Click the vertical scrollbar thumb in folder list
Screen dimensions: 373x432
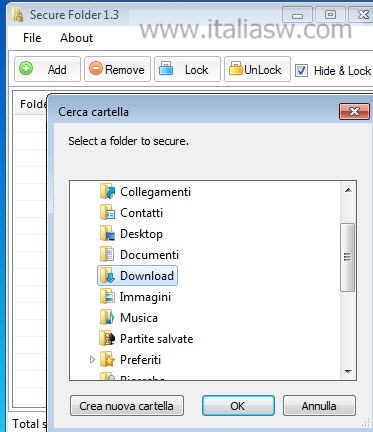(348, 257)
